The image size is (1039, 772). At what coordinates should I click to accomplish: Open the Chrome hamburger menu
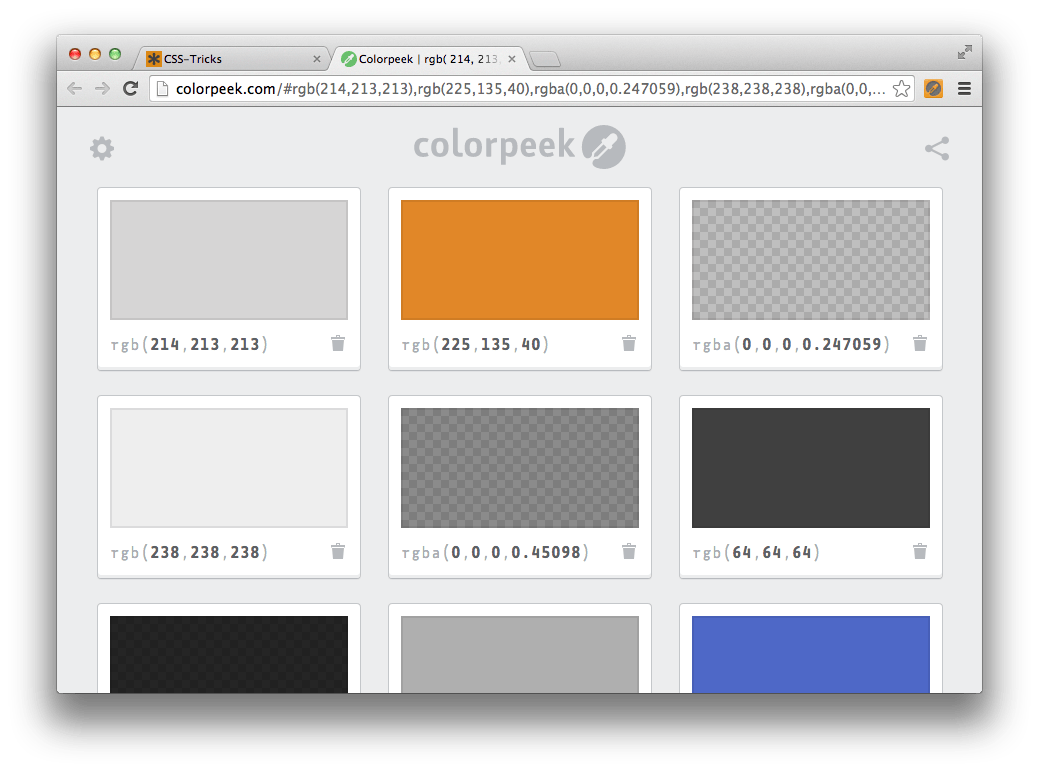965,89
